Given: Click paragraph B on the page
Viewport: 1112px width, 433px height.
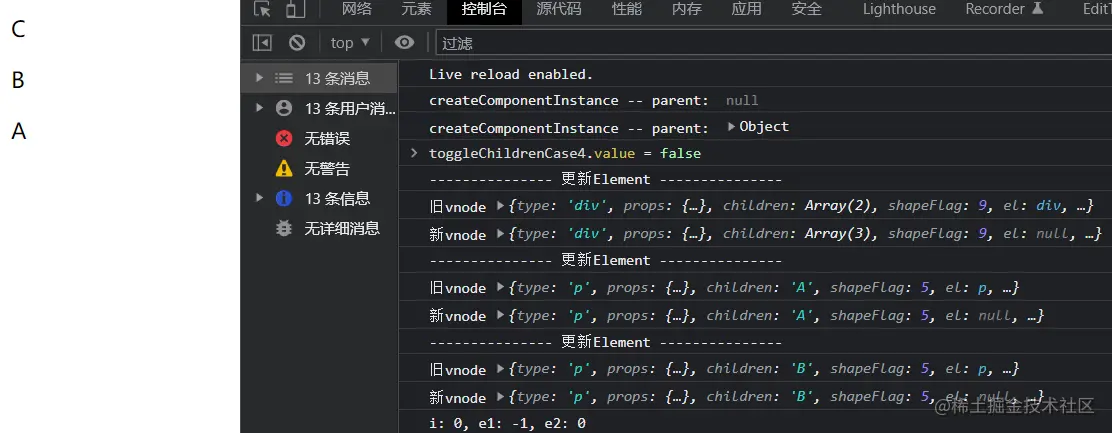Looking at the screenshot, I should click(x=18, y=80).
